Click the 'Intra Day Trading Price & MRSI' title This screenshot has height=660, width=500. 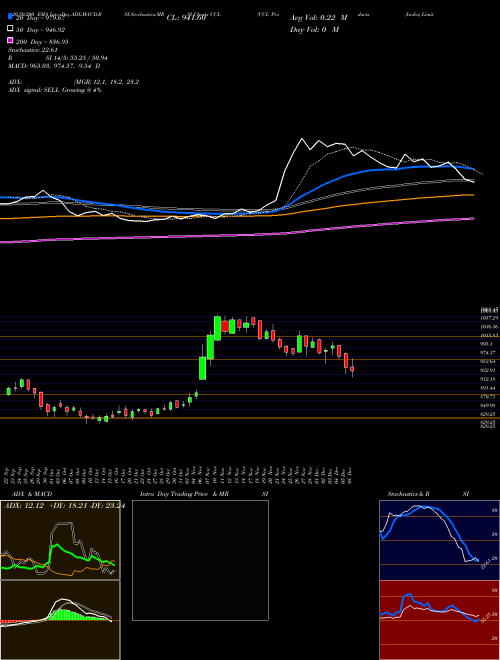(204, 494)
